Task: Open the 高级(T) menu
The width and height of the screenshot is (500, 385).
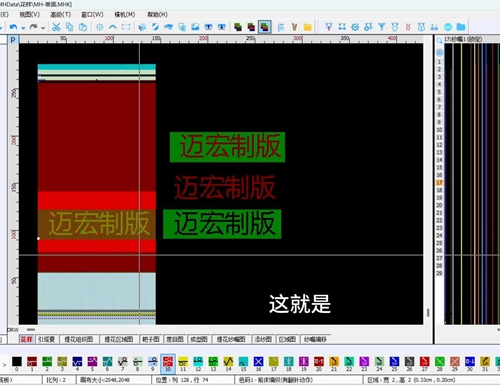Action: pos(61,15)
